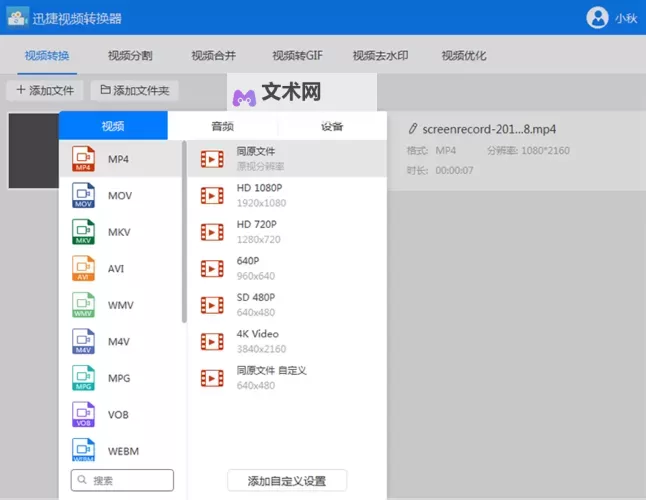
Task: Click the WEBM format label
Action: pyautogui.click(x=124, y=451)
